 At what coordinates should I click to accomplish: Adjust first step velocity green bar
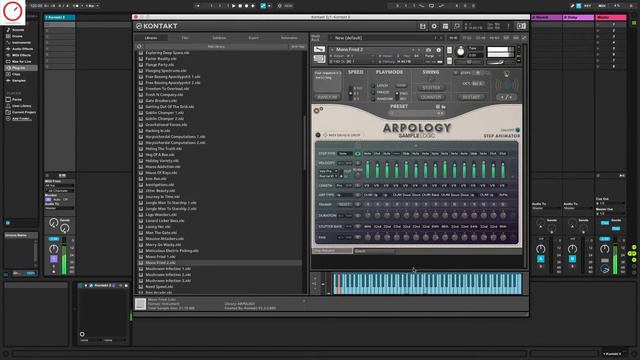367,169
